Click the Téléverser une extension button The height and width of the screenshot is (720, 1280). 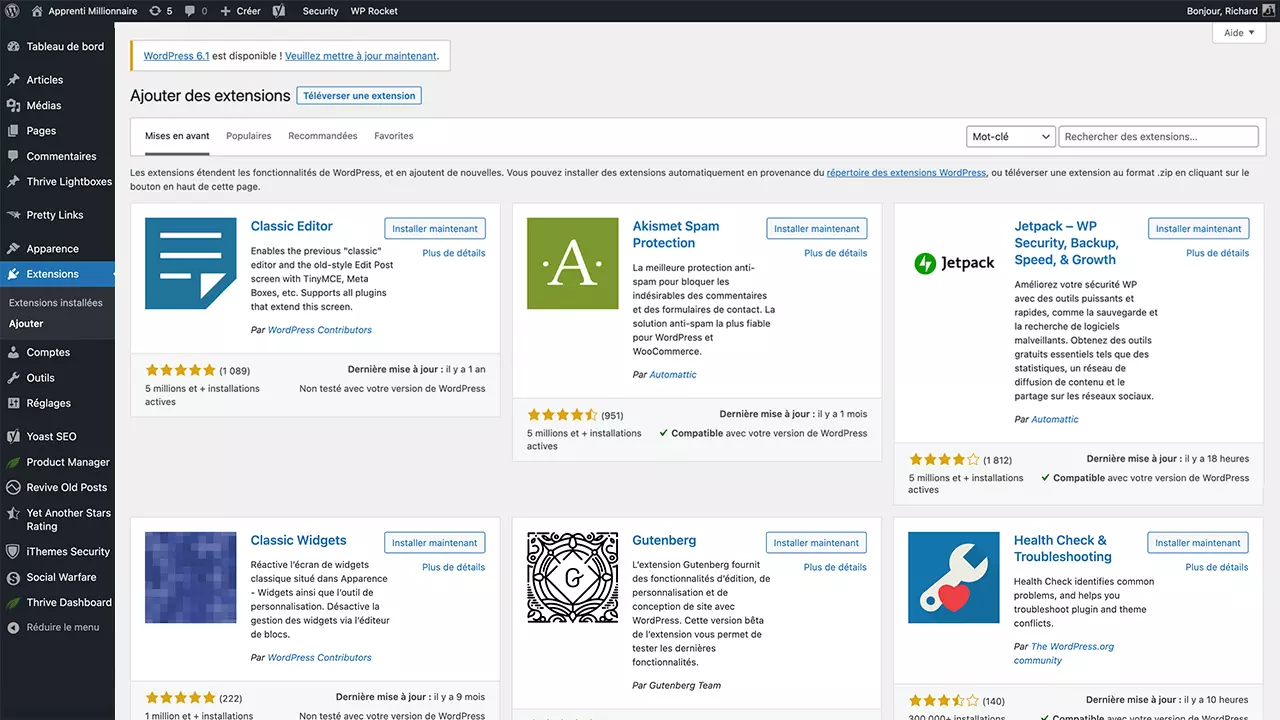click(359, 96)
